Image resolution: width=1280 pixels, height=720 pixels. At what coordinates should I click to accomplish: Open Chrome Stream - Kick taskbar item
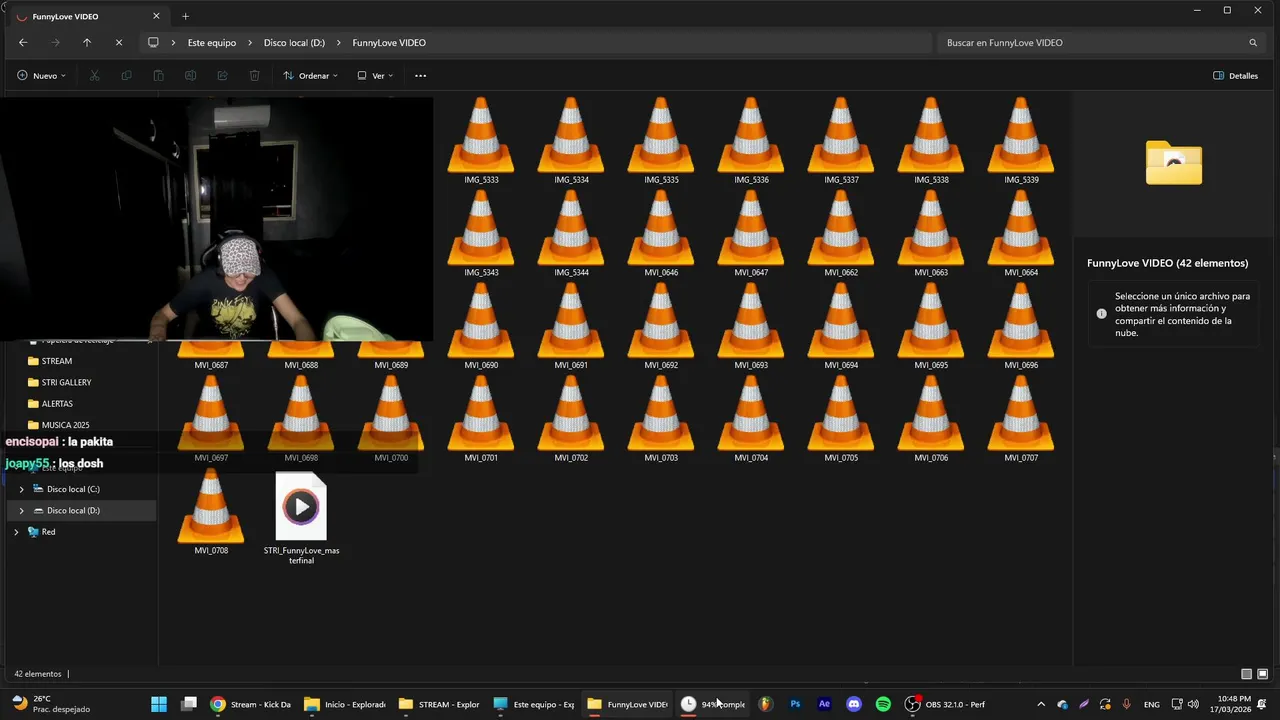(x=251, y=704)
